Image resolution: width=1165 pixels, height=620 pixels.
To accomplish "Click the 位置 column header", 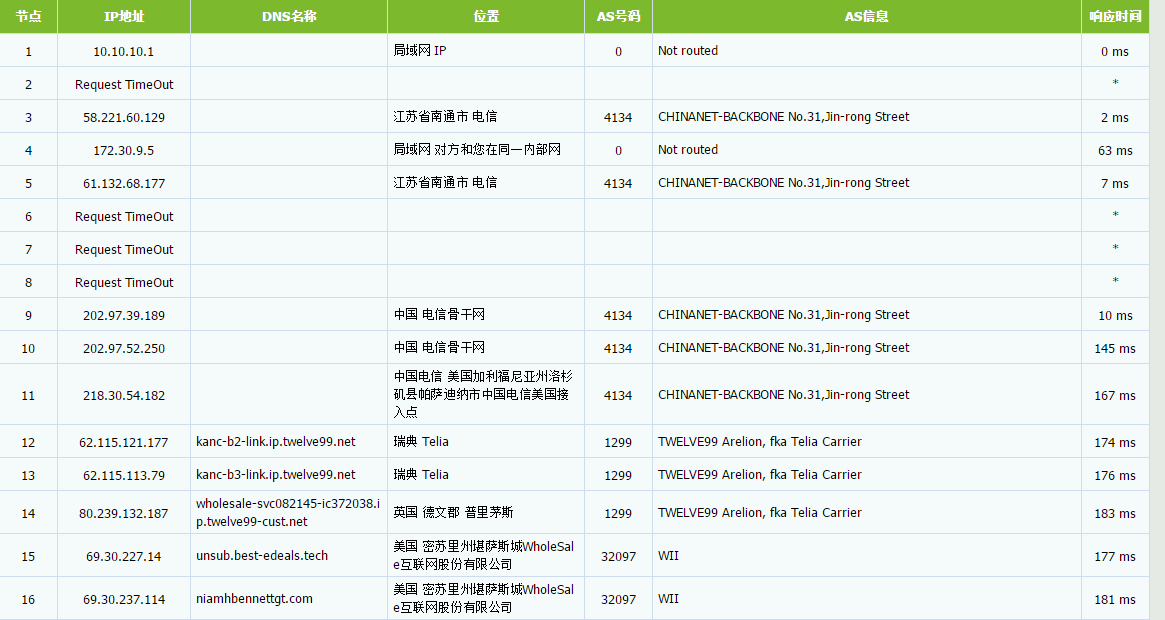I will 486,16.
